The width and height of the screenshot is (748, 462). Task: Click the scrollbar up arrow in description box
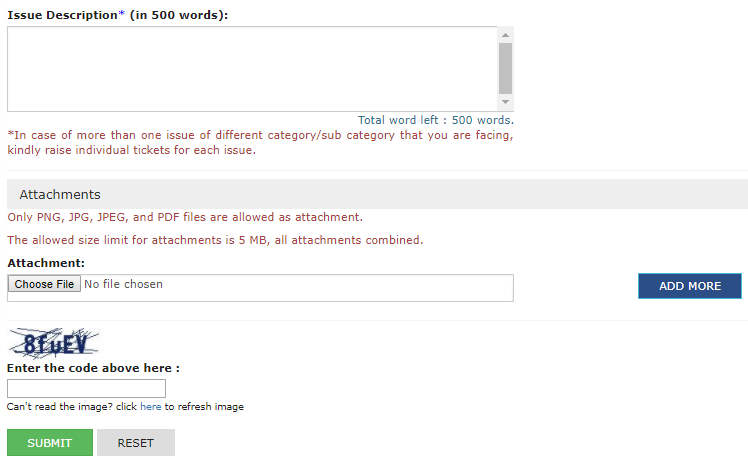(505, 35)
